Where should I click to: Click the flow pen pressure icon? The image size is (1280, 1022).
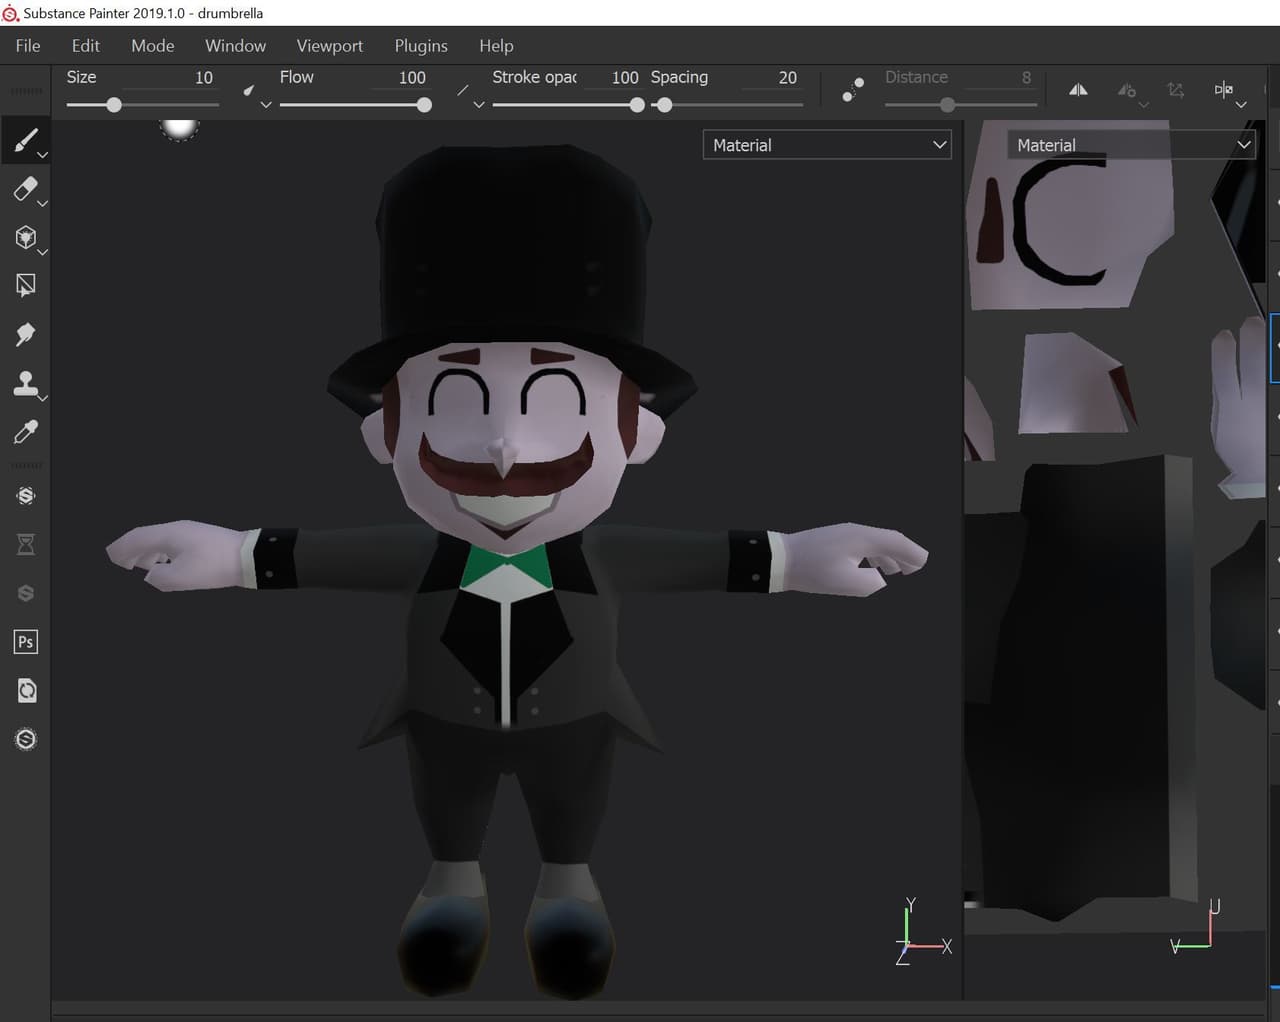pos(462,91)
